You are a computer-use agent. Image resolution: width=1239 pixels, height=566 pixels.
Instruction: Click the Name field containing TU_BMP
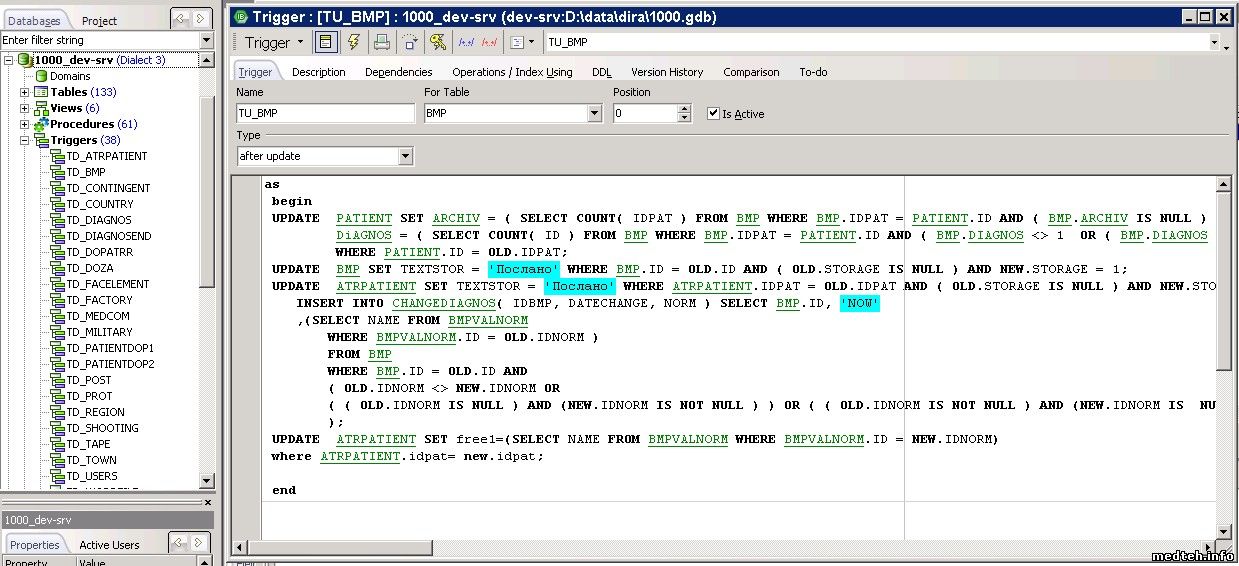pyautogui.click(x=325, y=114)
